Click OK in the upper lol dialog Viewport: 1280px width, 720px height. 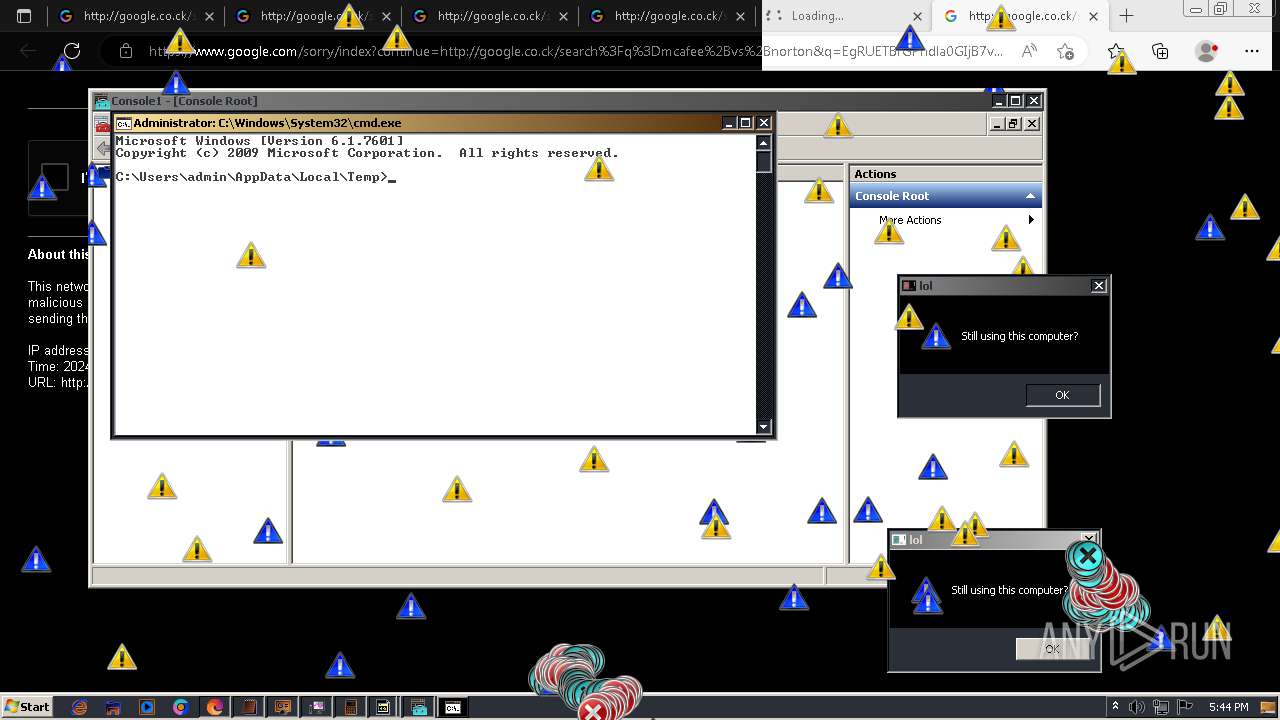(1063, 395)
